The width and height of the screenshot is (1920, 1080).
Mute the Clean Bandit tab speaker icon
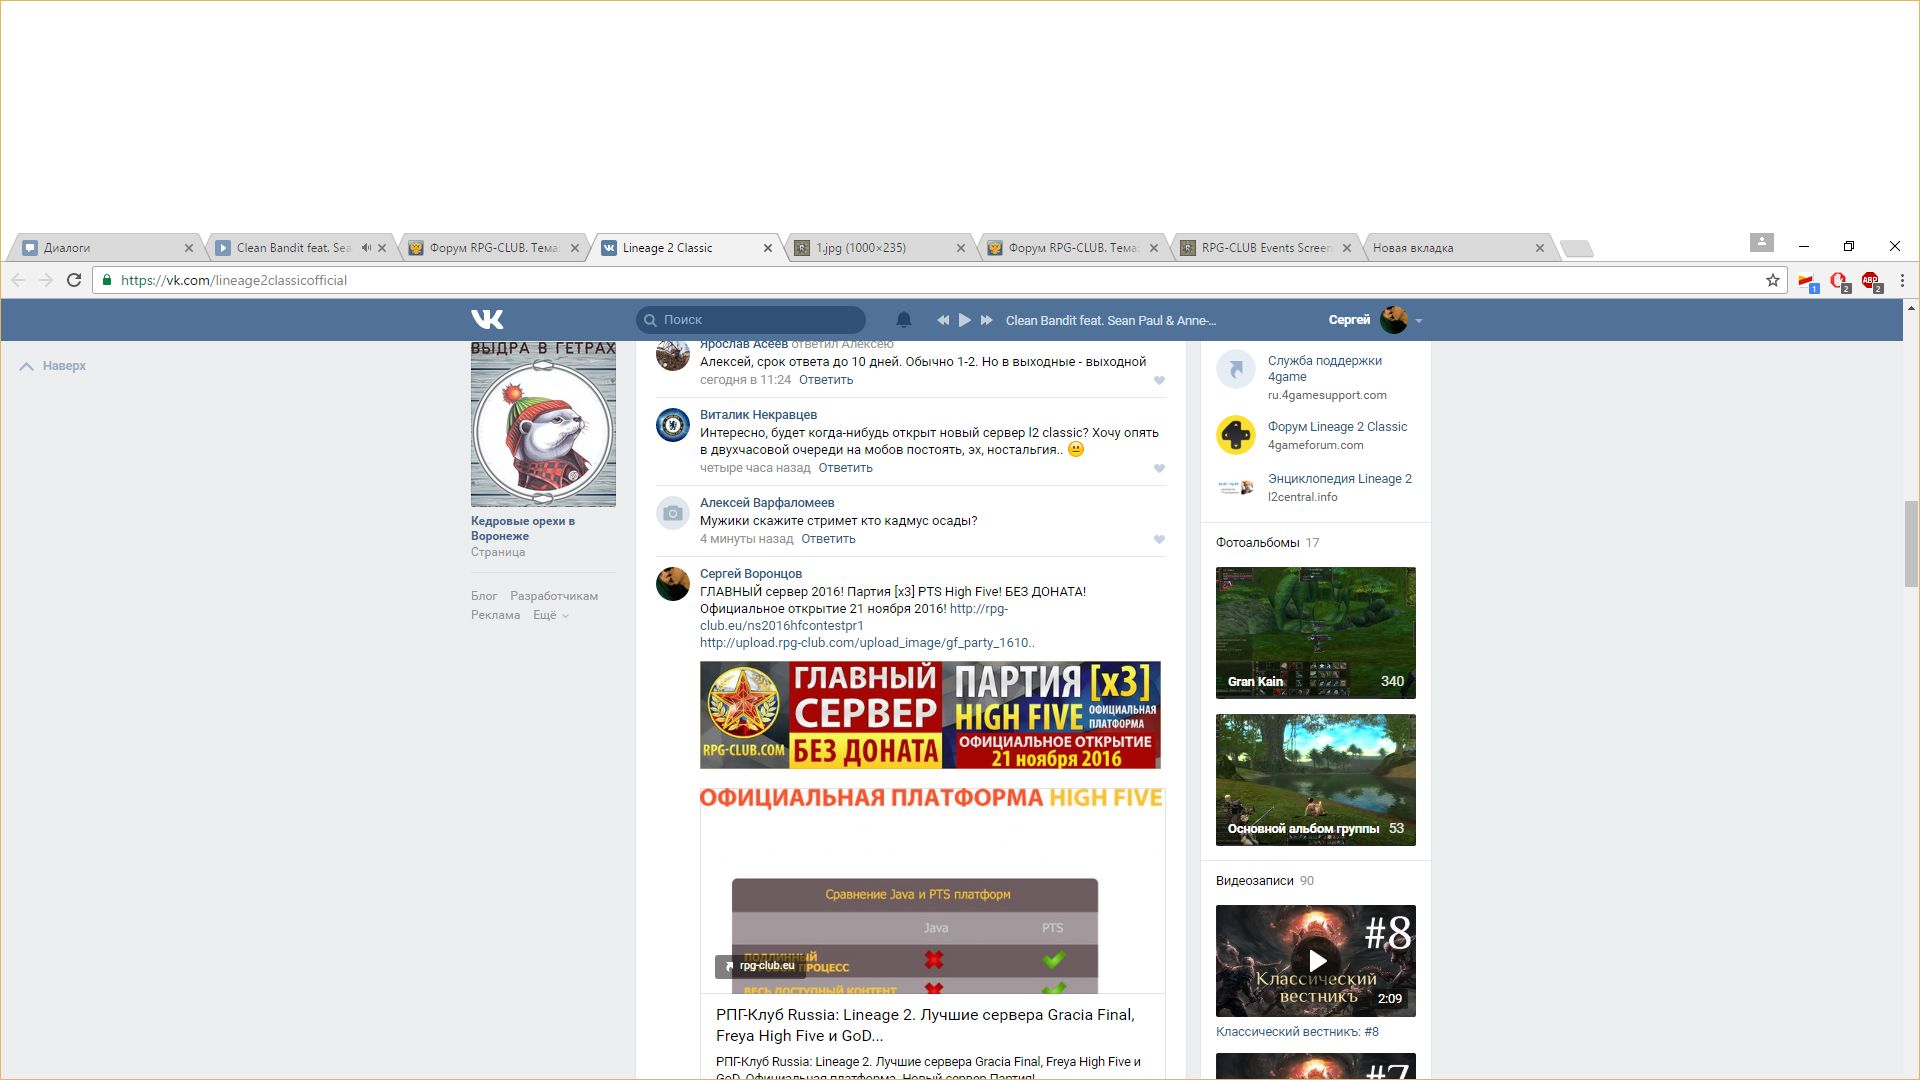click(366, 248)
